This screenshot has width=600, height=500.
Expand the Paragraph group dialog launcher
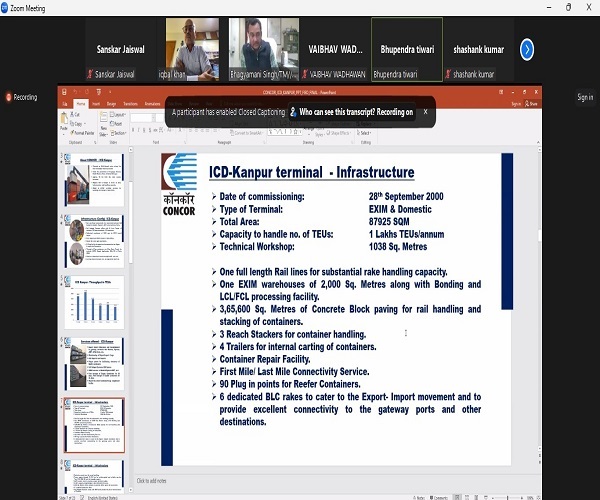tap(262, 142)
